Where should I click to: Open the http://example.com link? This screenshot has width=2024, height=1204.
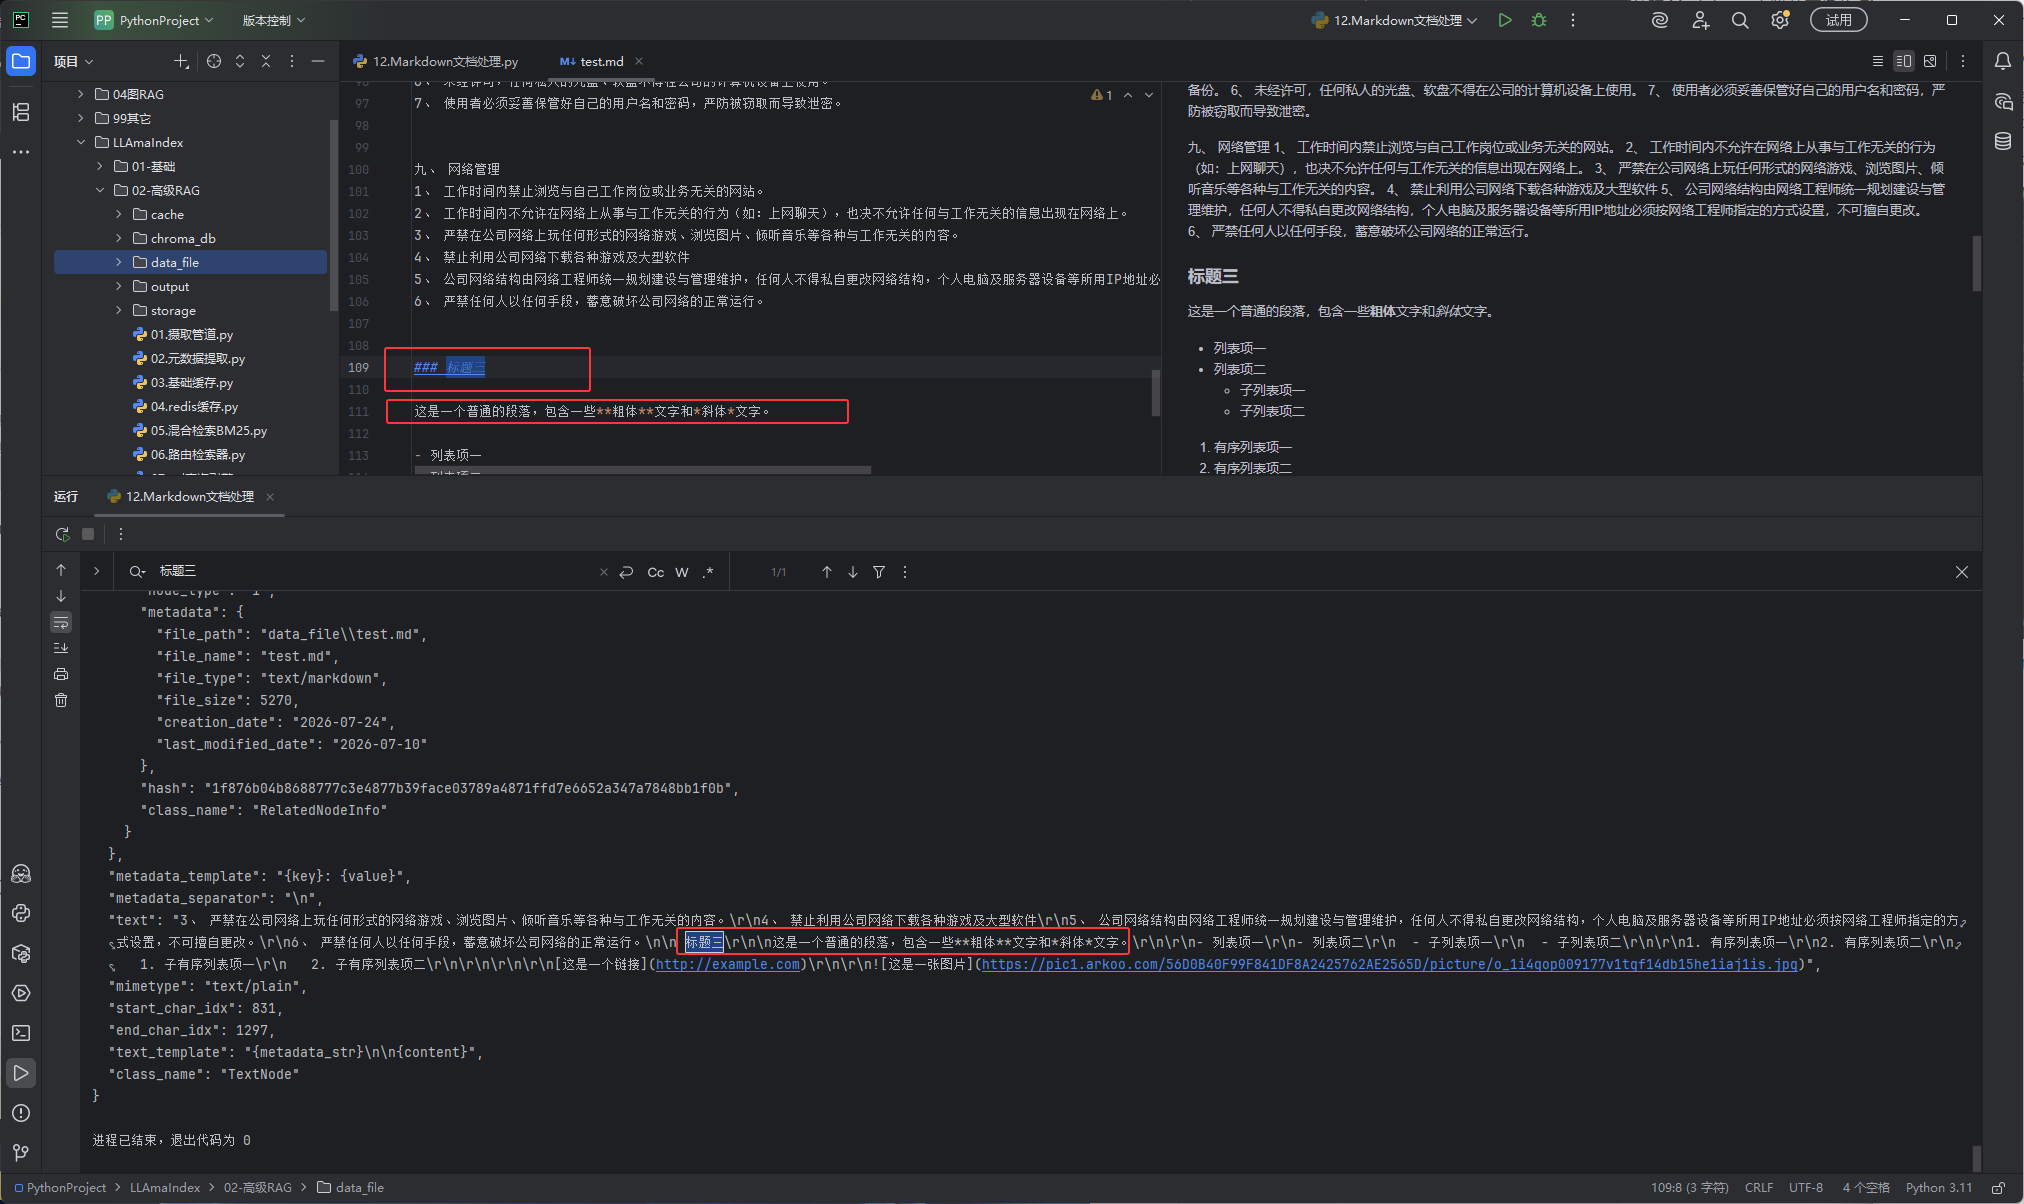pyautogui.click(x=728, y=964)
